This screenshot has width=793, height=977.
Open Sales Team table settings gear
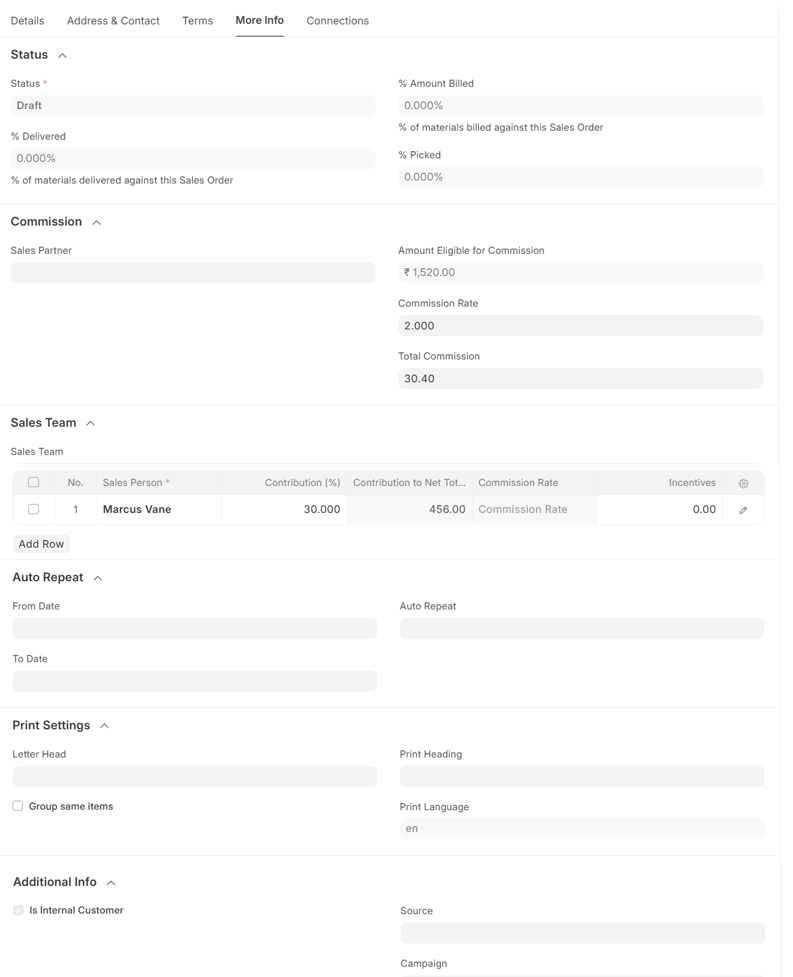743,483
